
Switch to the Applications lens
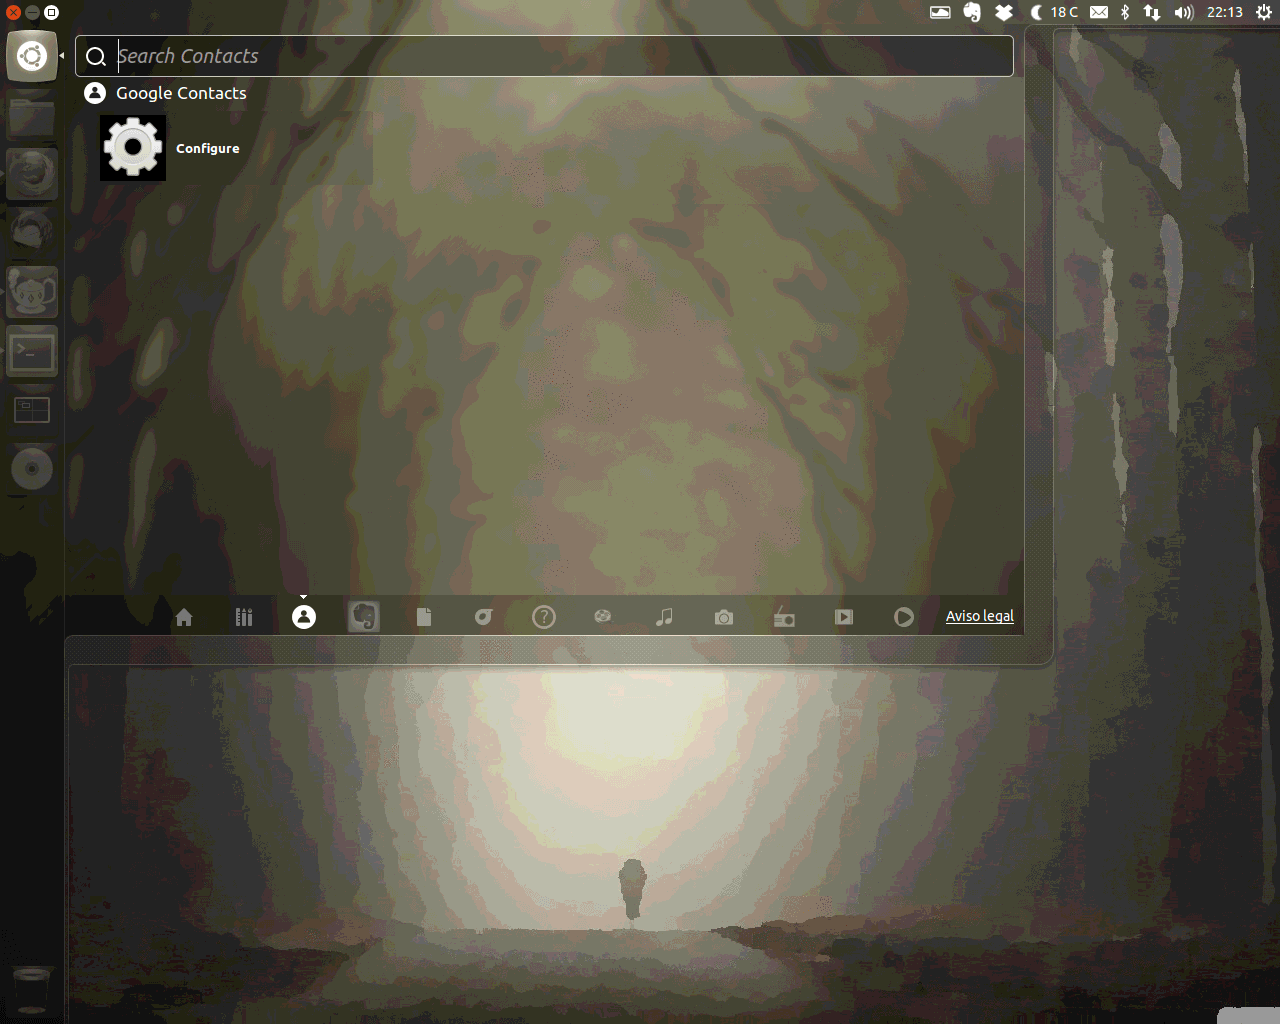tap(244, 617)
